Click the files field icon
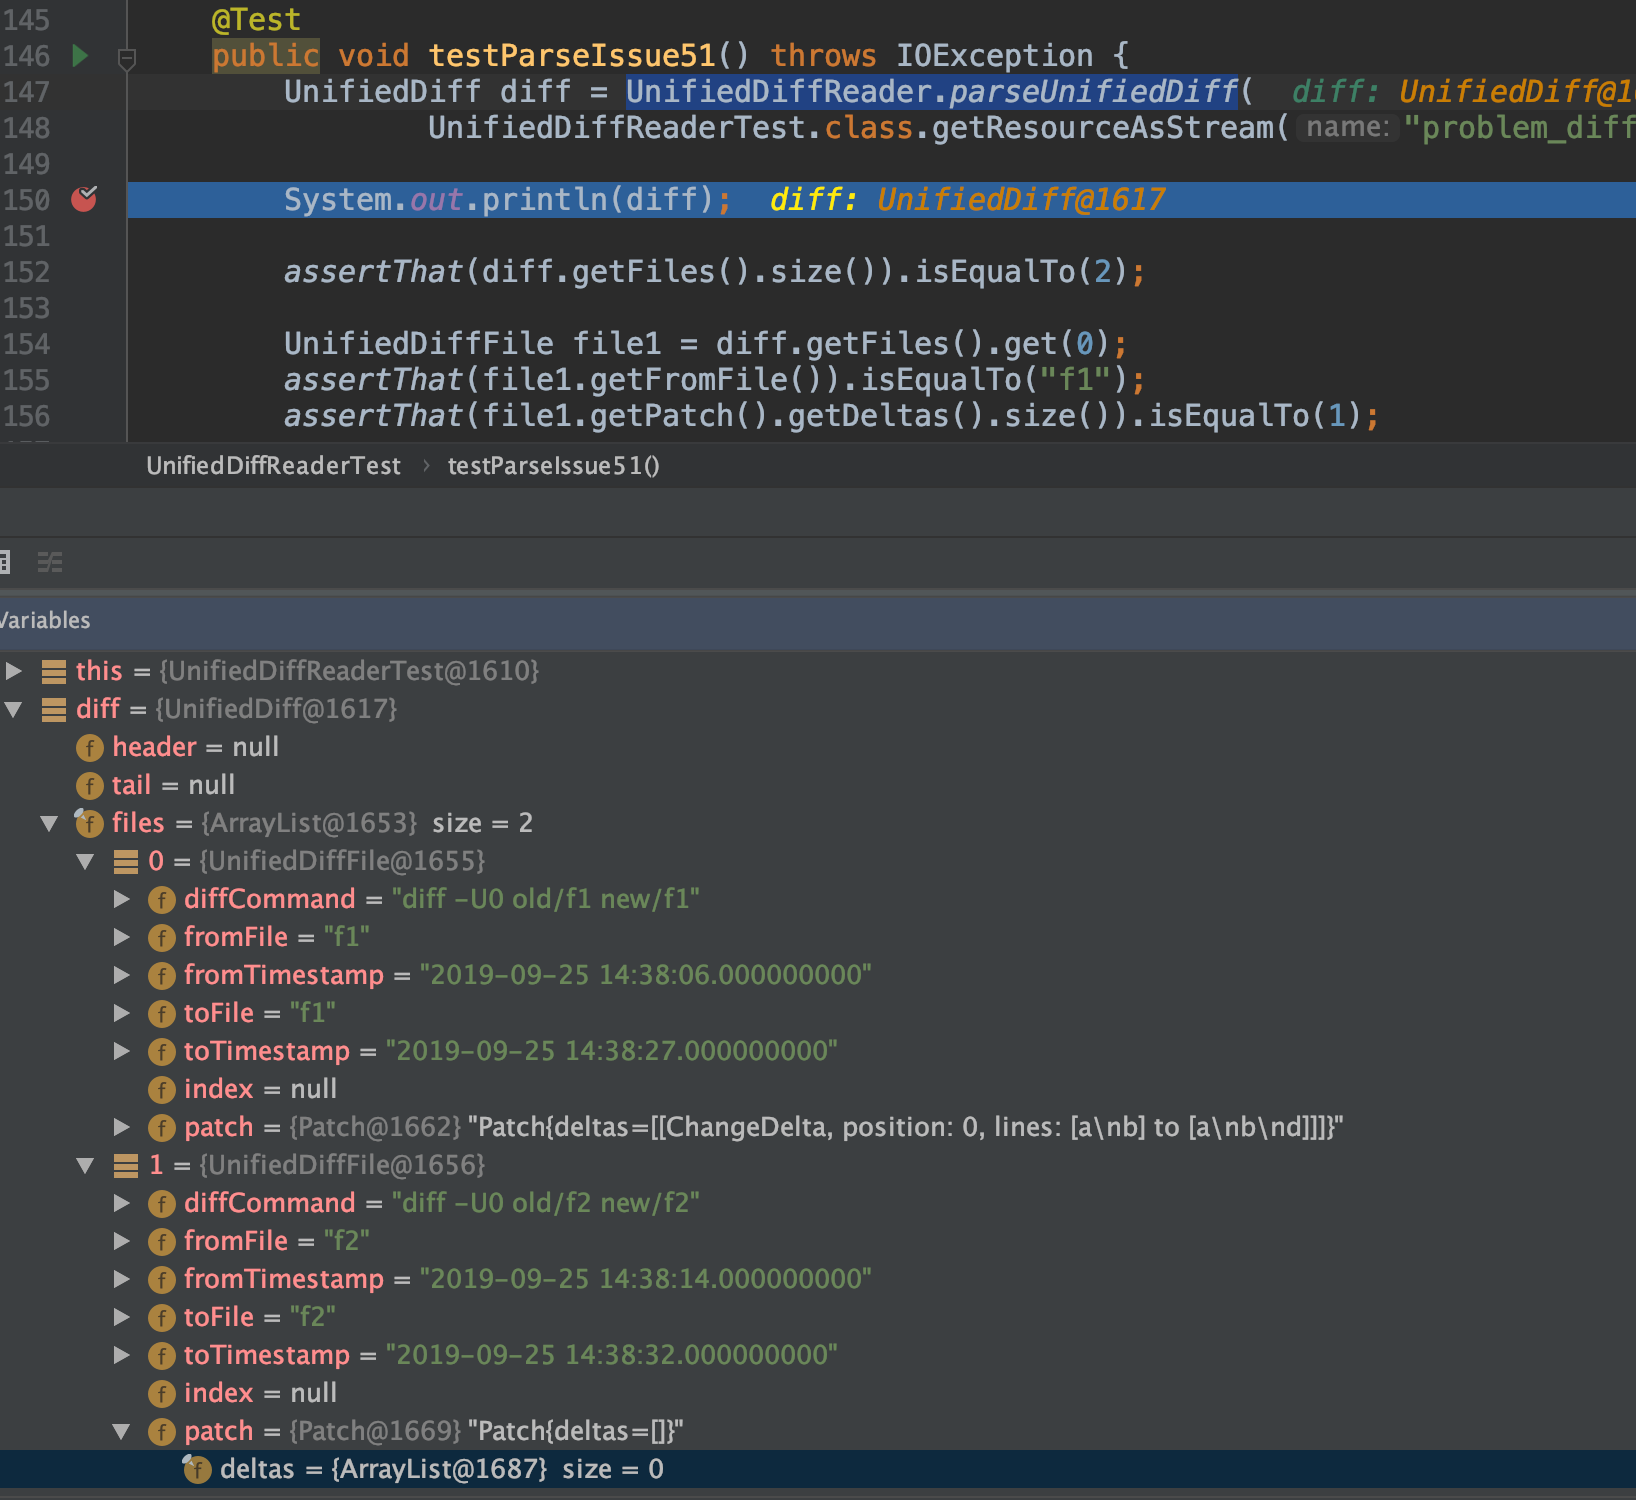1636x1500 pixels. (90, 823)
